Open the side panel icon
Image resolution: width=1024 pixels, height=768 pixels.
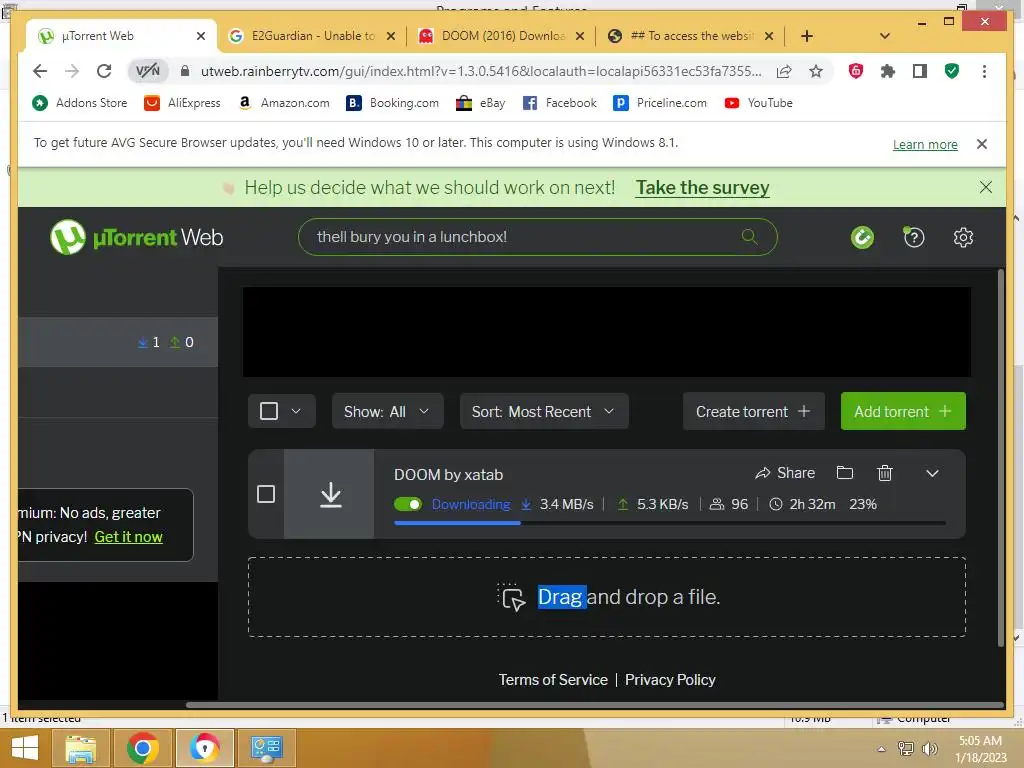click(x=920, y=71)
